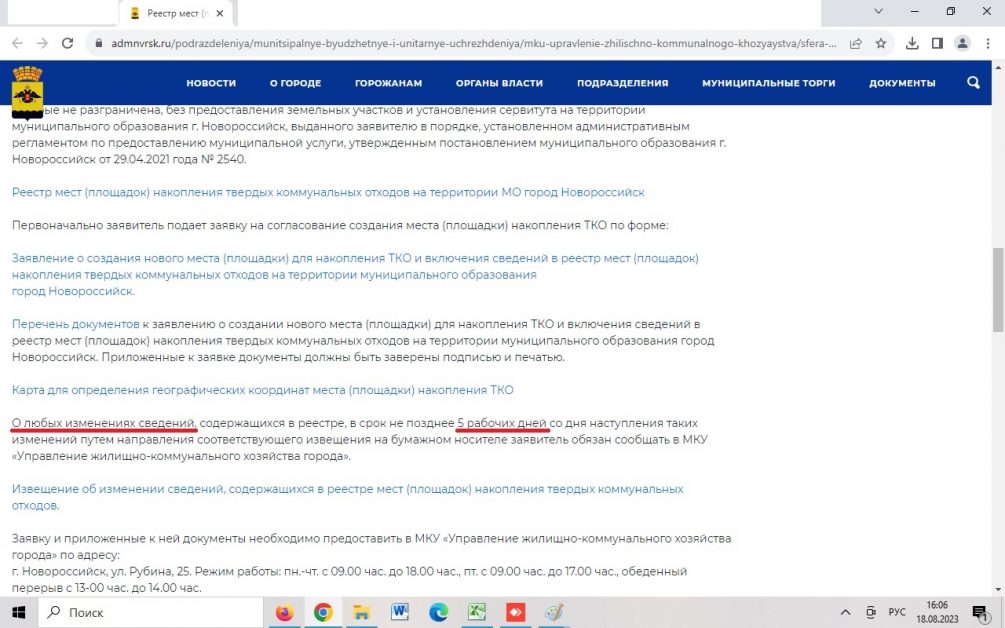
Task: Toggle the browser side panel icon
Action: (937, 43)
